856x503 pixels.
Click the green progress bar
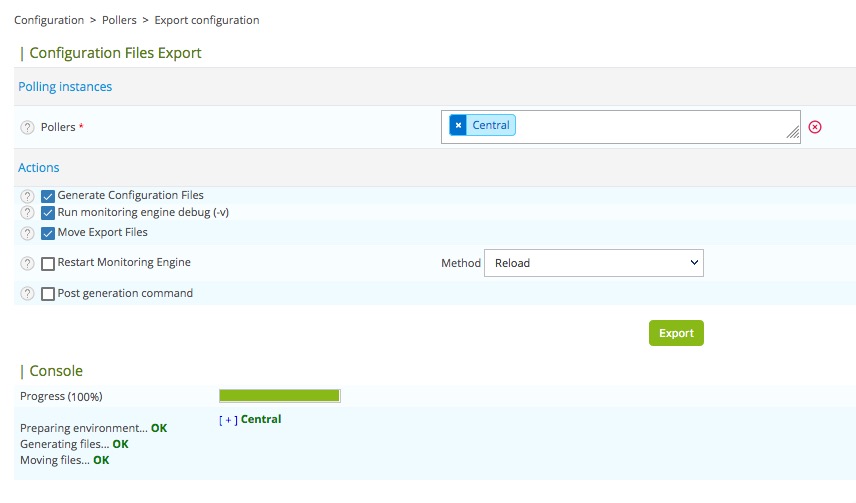[x=279, y=396]
